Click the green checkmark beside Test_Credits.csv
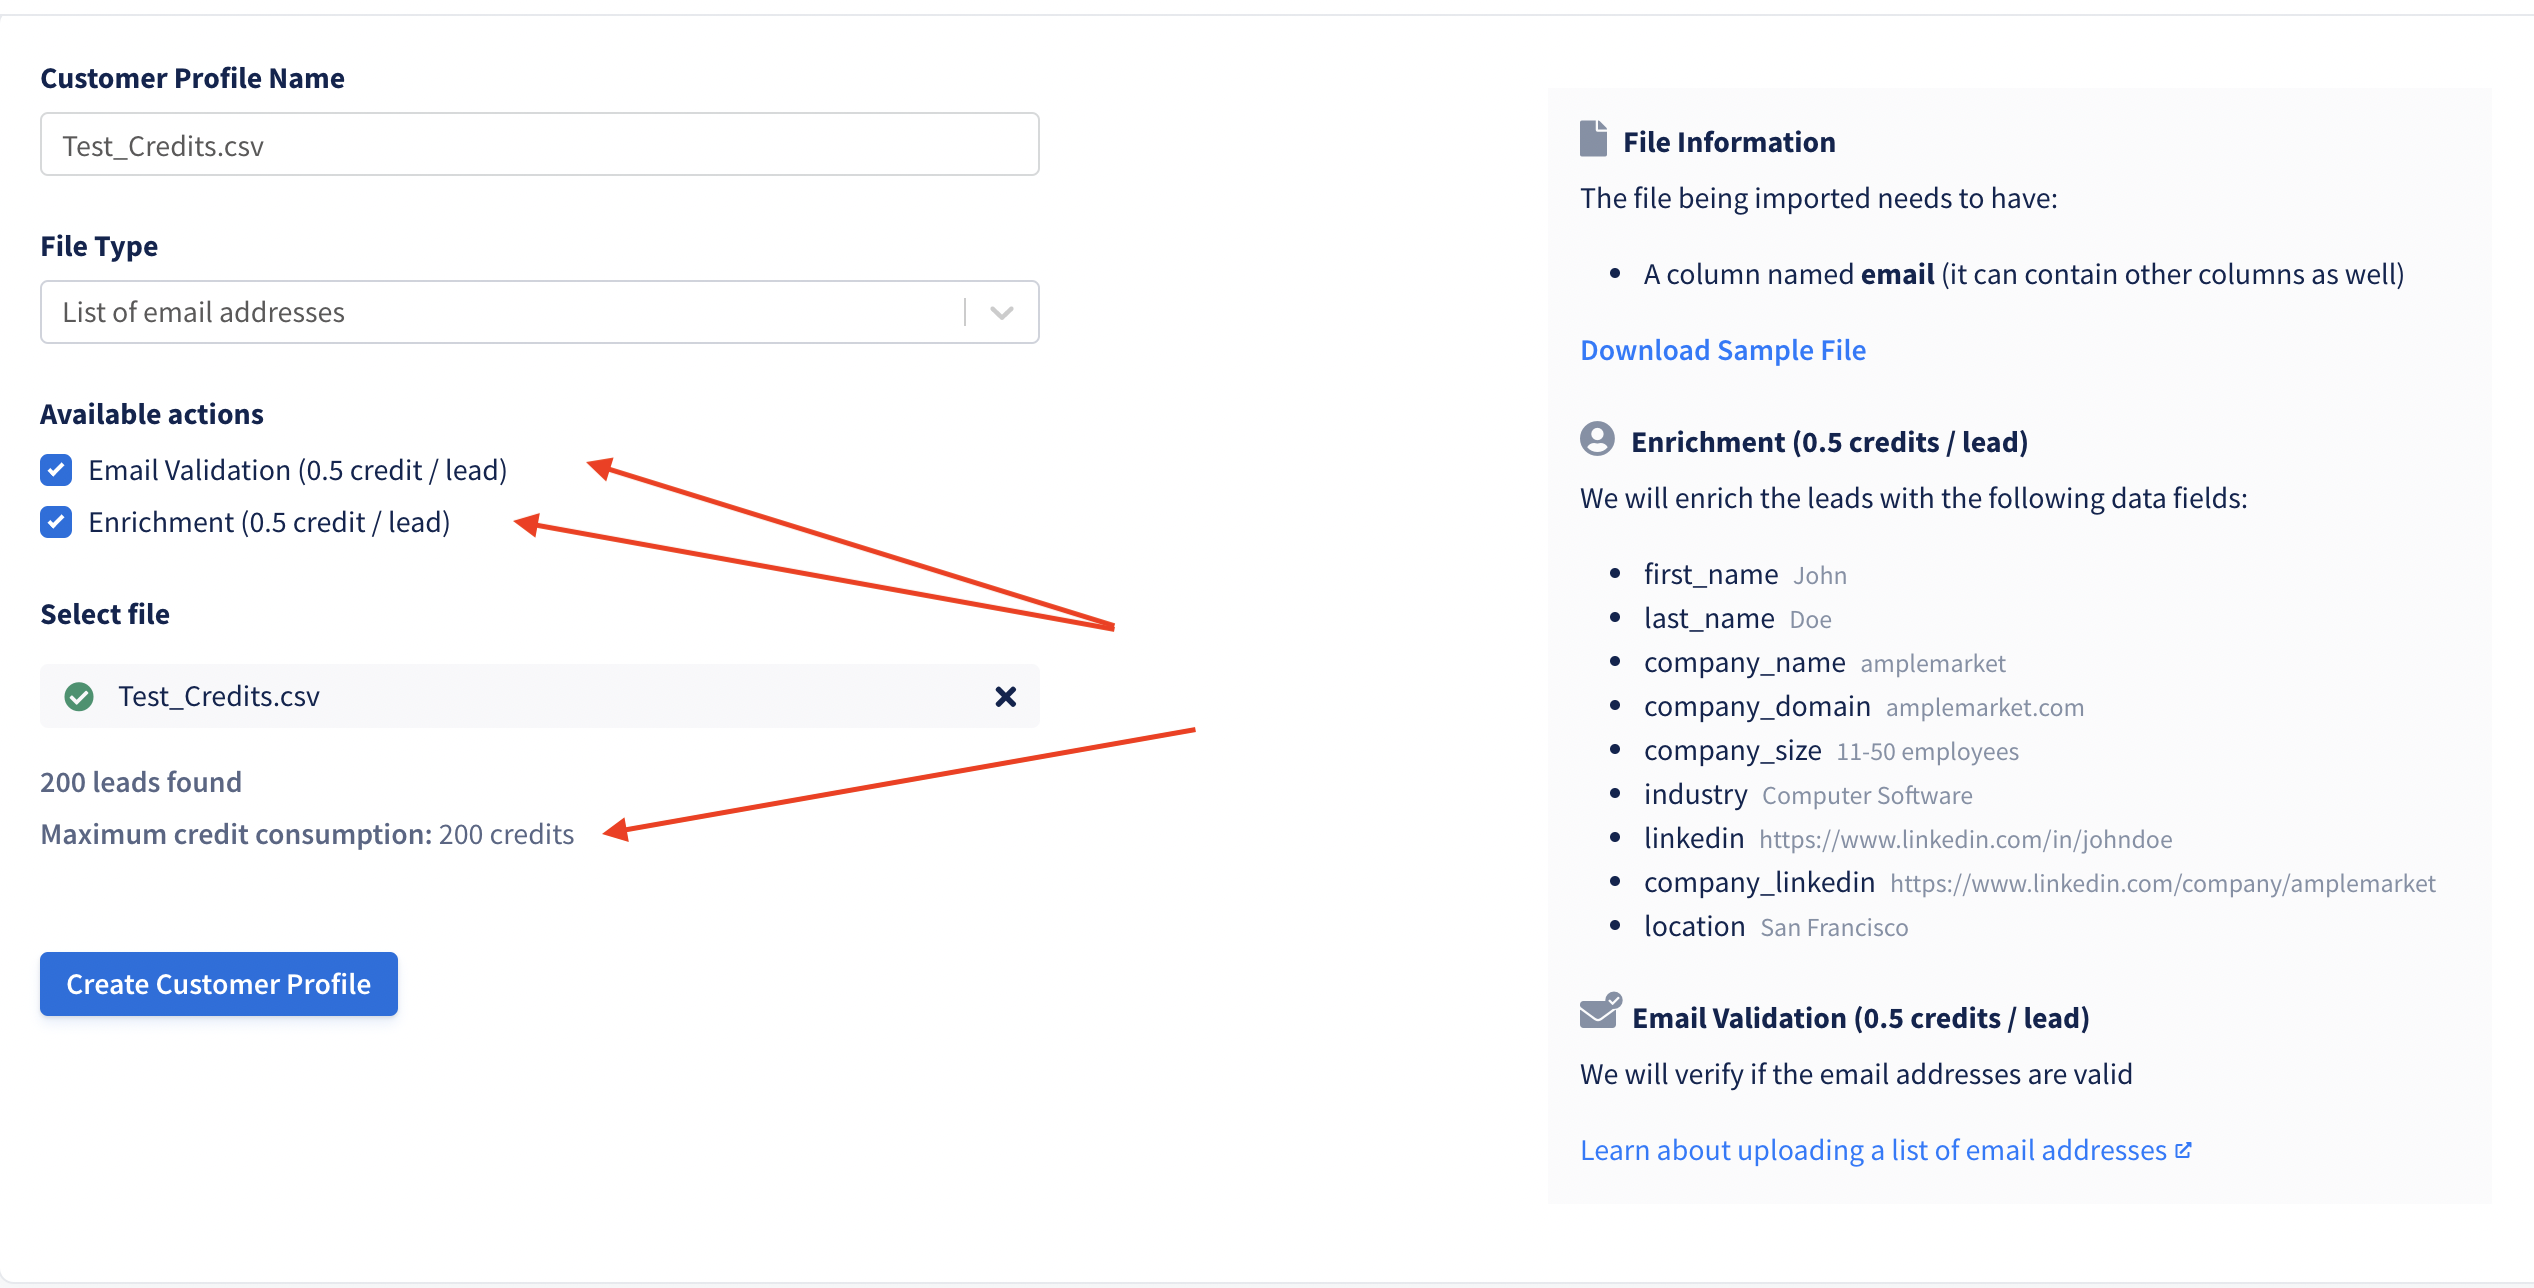The image size is (2534, 1288). (x=79, y=696)
